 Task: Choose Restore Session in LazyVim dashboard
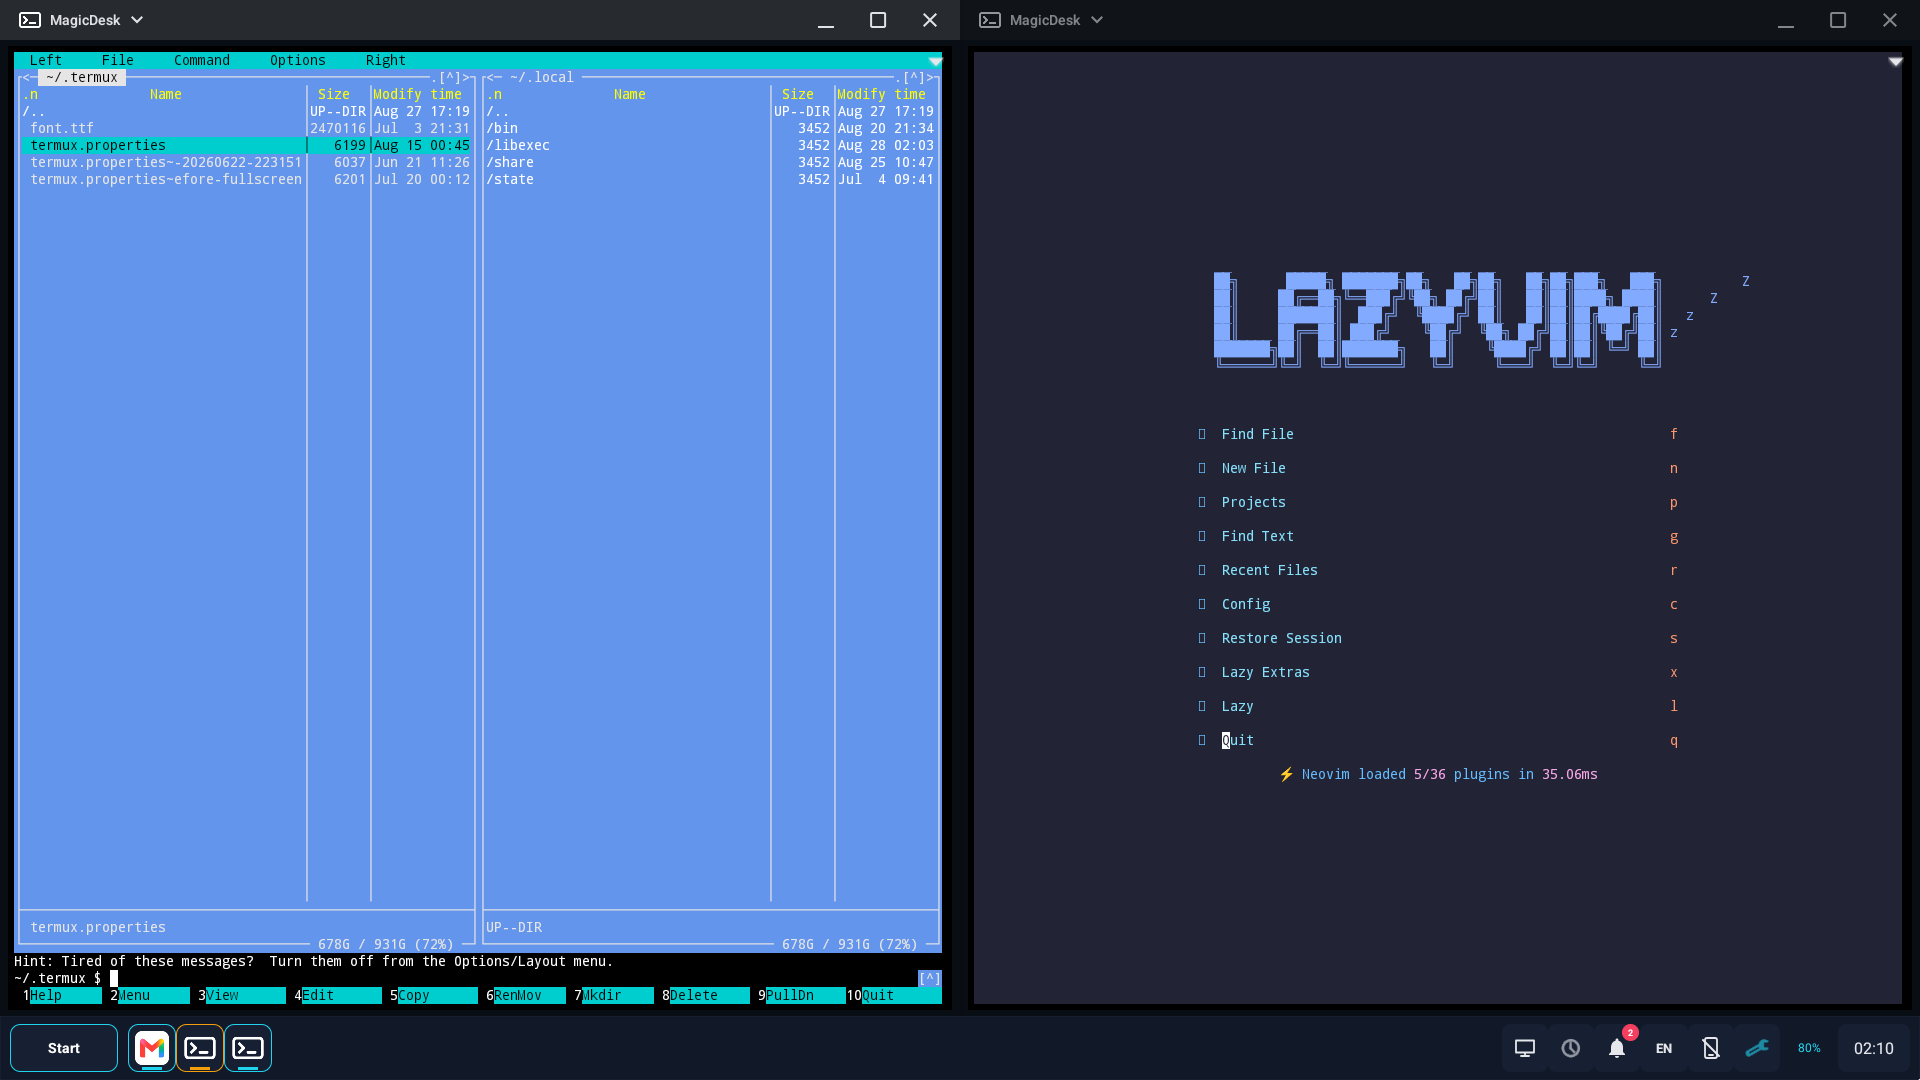point(1282,638)
